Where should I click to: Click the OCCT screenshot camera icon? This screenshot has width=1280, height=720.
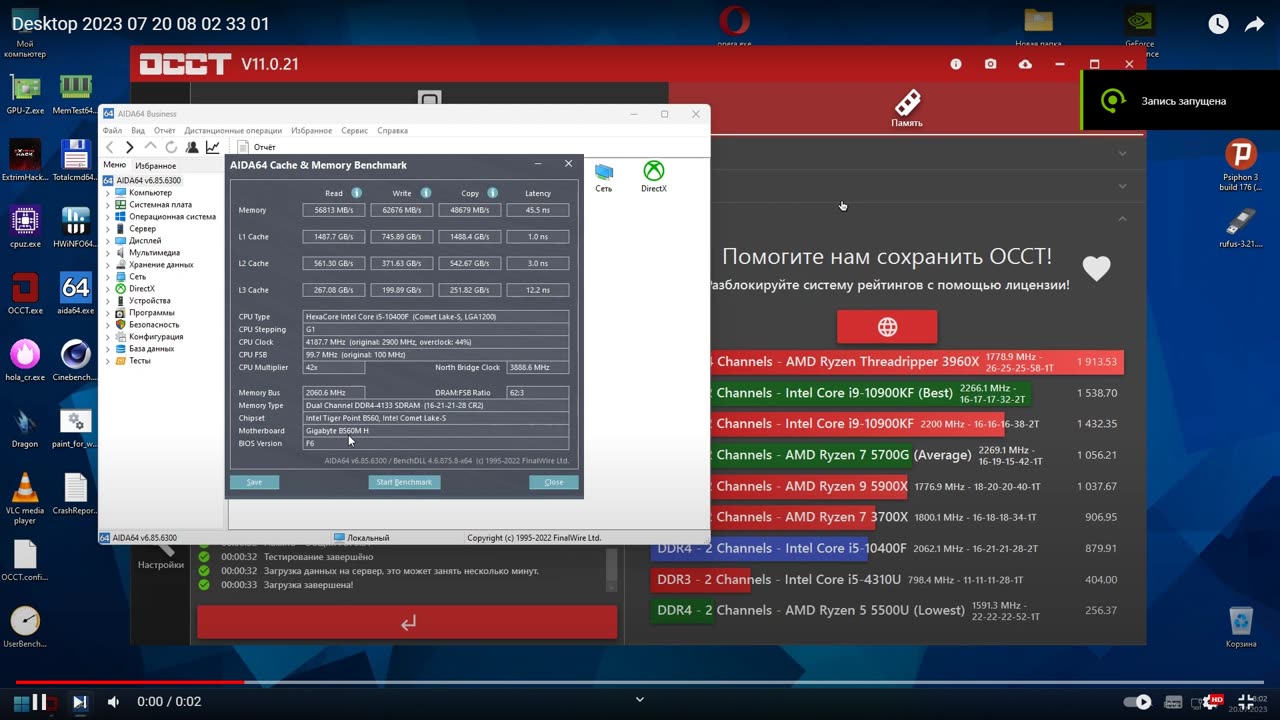click(x=990, y=64)
